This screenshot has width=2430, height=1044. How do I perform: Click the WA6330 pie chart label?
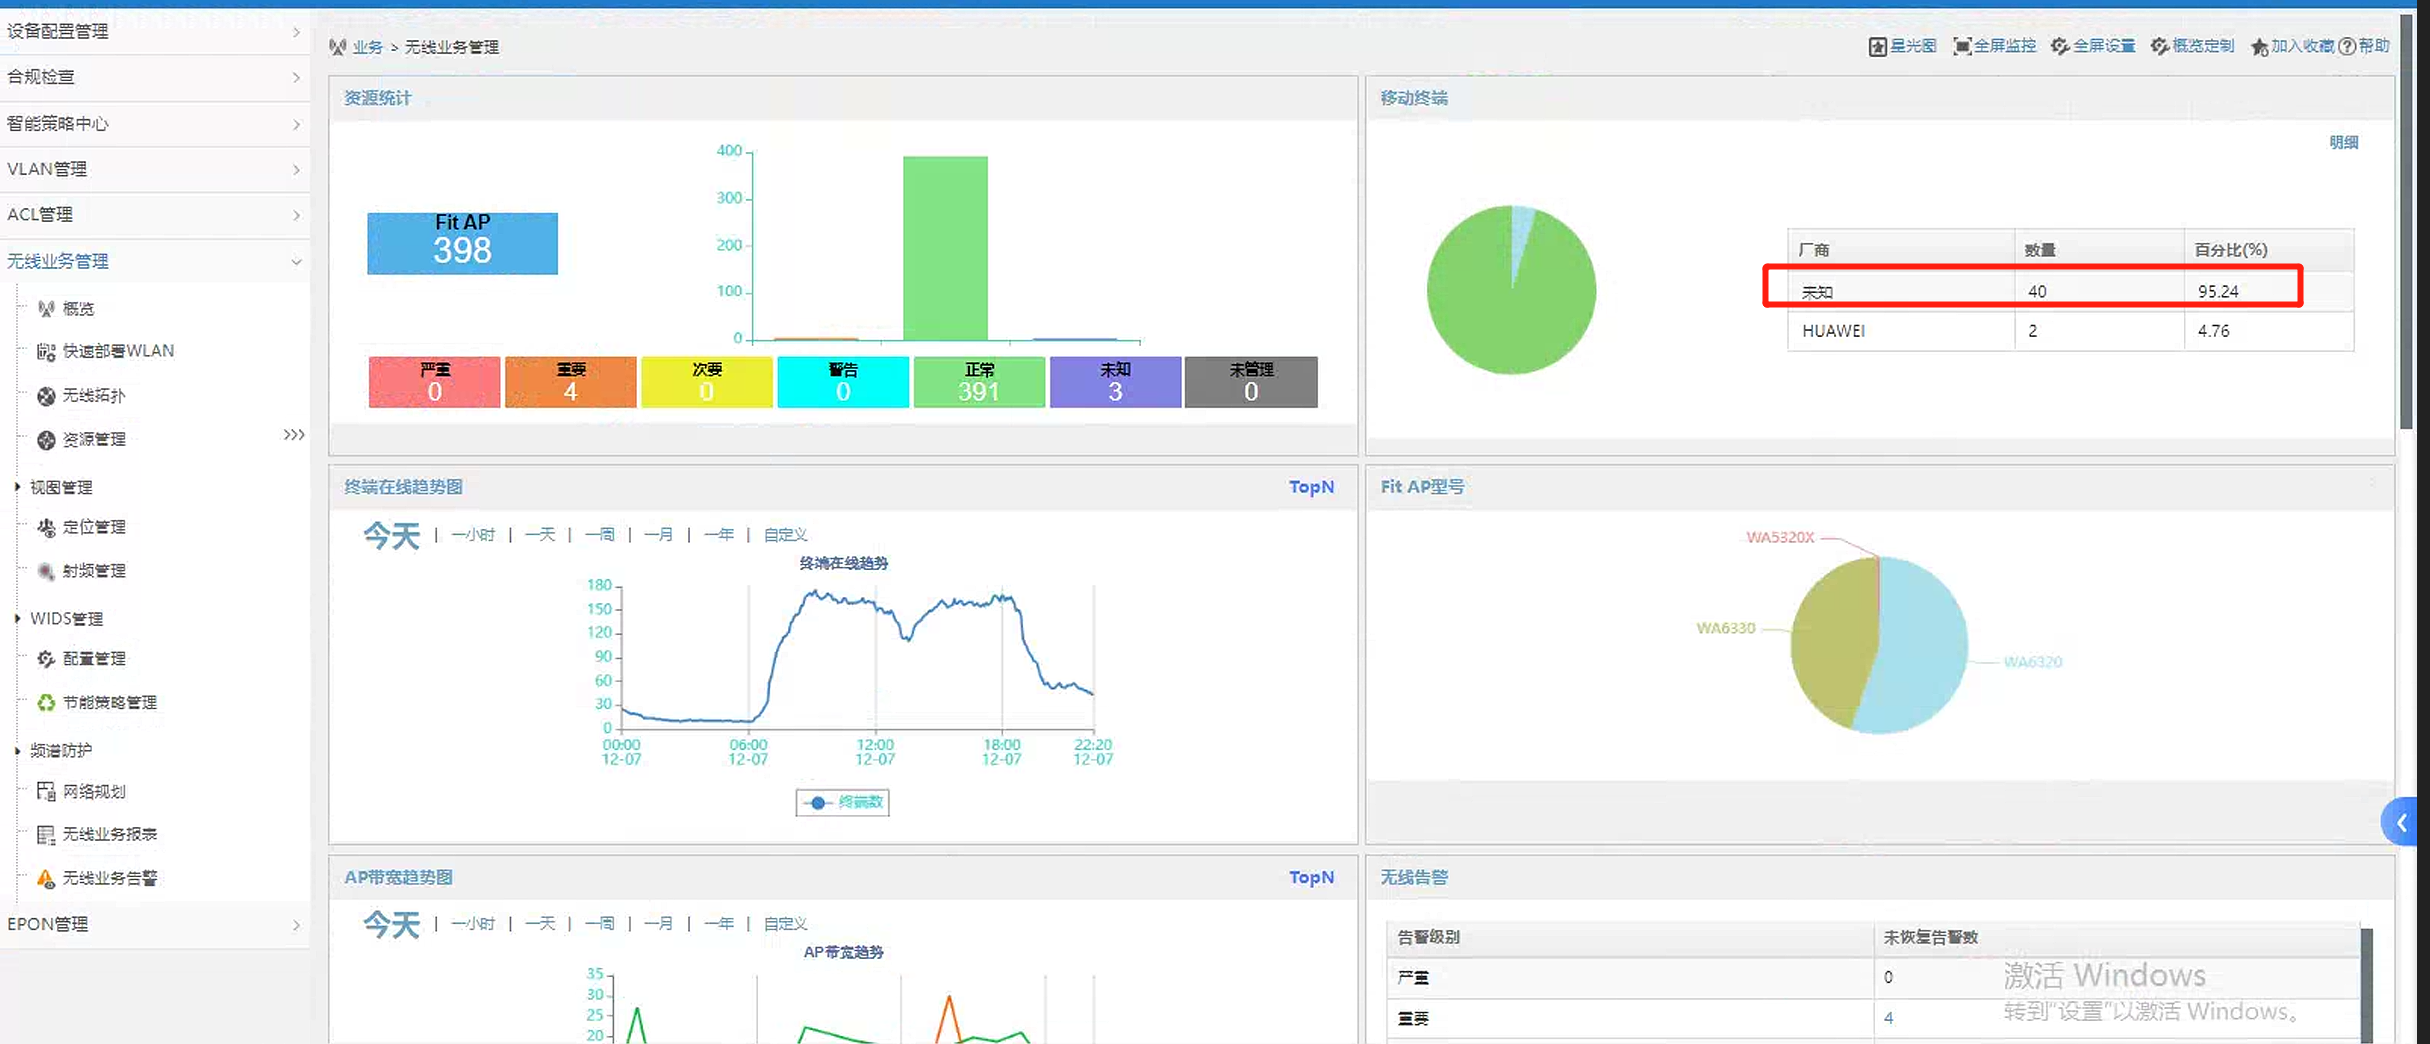1725,628
